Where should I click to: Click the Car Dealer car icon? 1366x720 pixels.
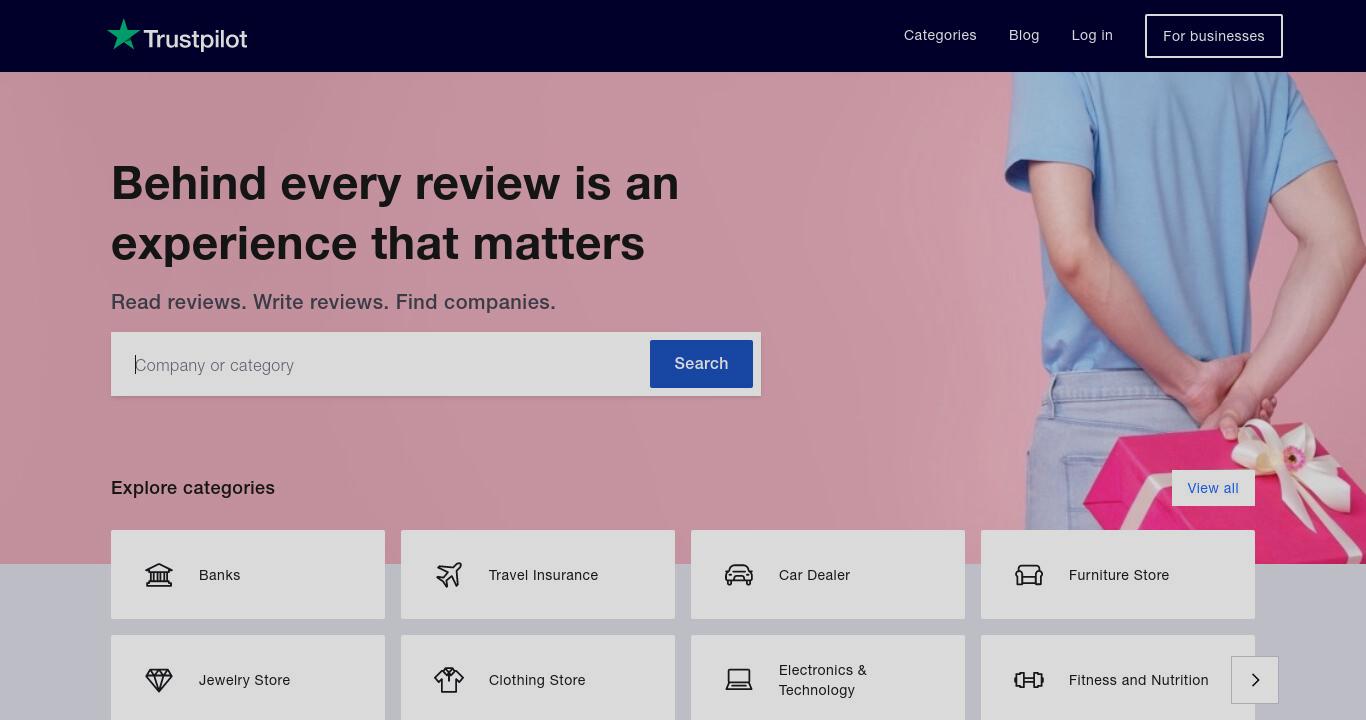pos(739,575)
